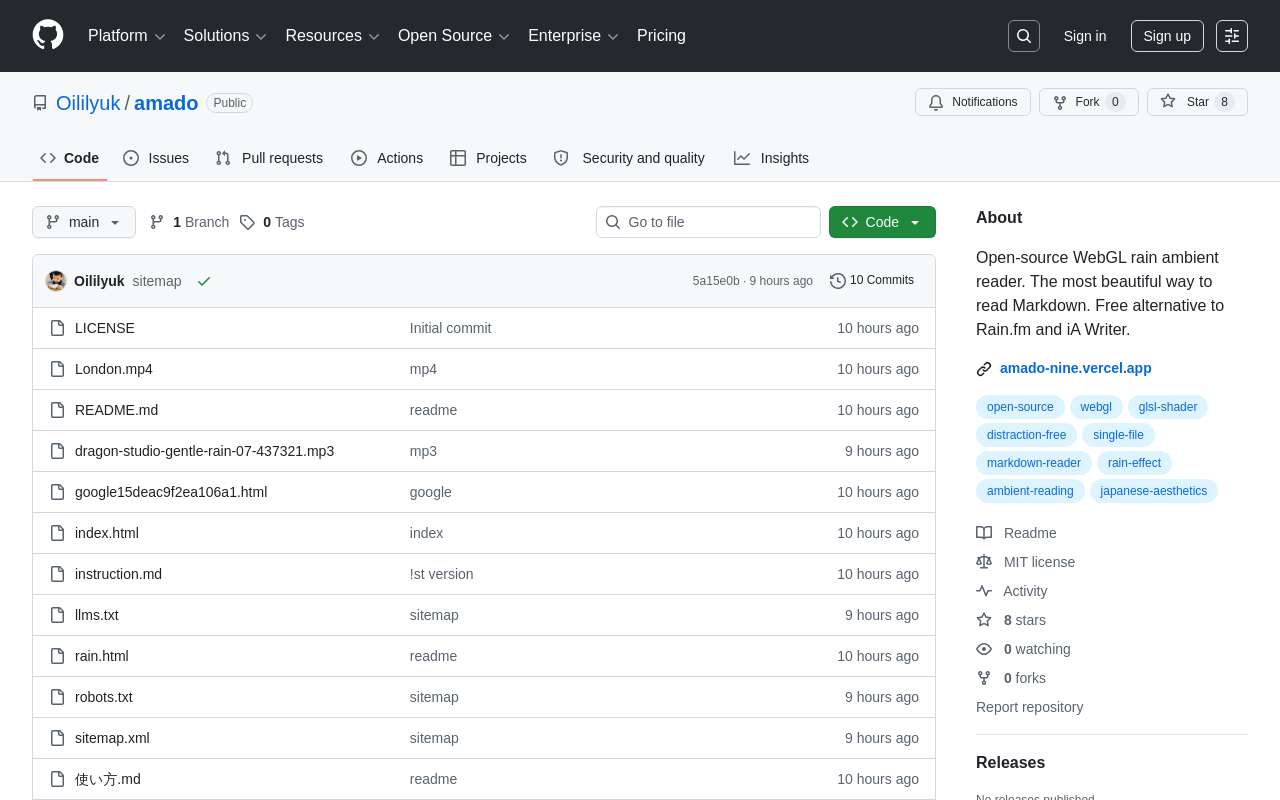The image size is (1280, 800).
Task: Focus the Go to file search field
Action: (x=708, y=222)
